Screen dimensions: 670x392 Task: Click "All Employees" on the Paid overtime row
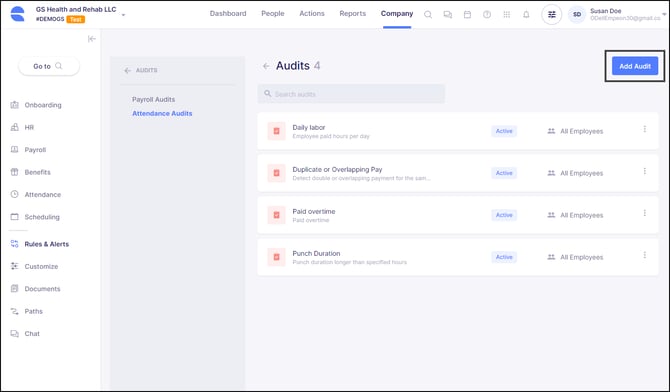(582, 215)
